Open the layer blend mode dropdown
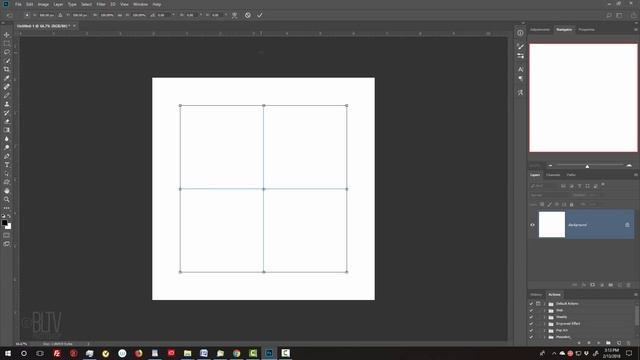 pos(549,195)
